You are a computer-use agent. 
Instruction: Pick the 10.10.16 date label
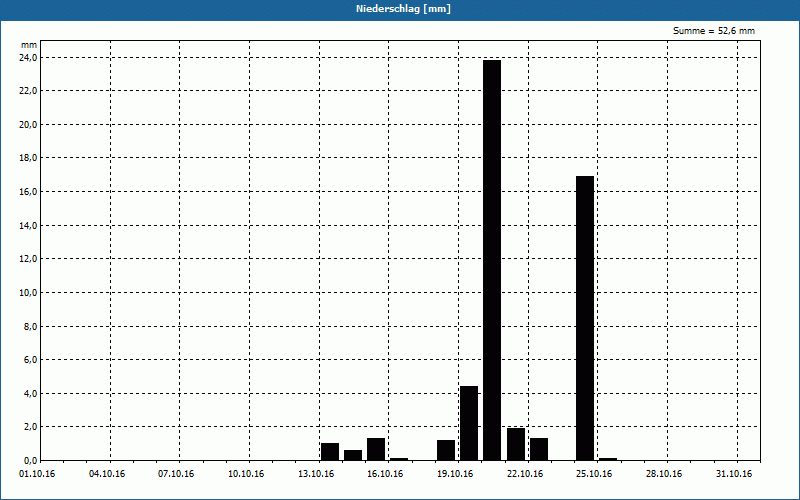point(246,474)
